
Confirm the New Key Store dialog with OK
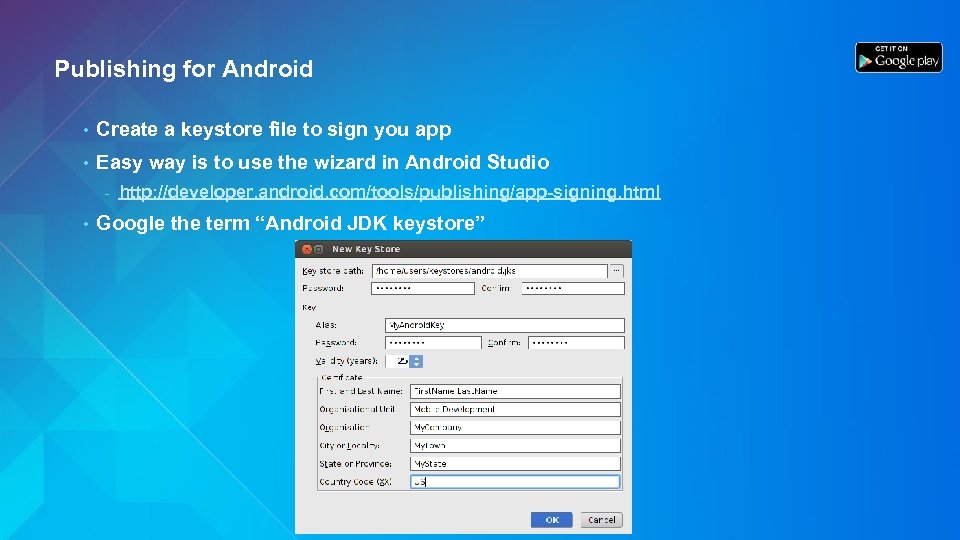point(552,520)
